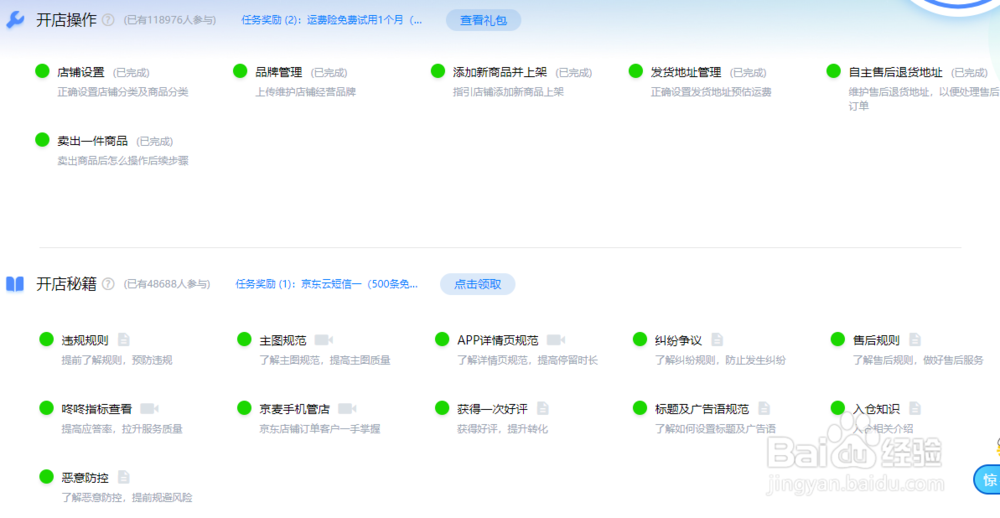Click the video icon next to 主图规范
Image resolution: width=1000 pixels, height=518 pixels.
(x=323, y=339)
